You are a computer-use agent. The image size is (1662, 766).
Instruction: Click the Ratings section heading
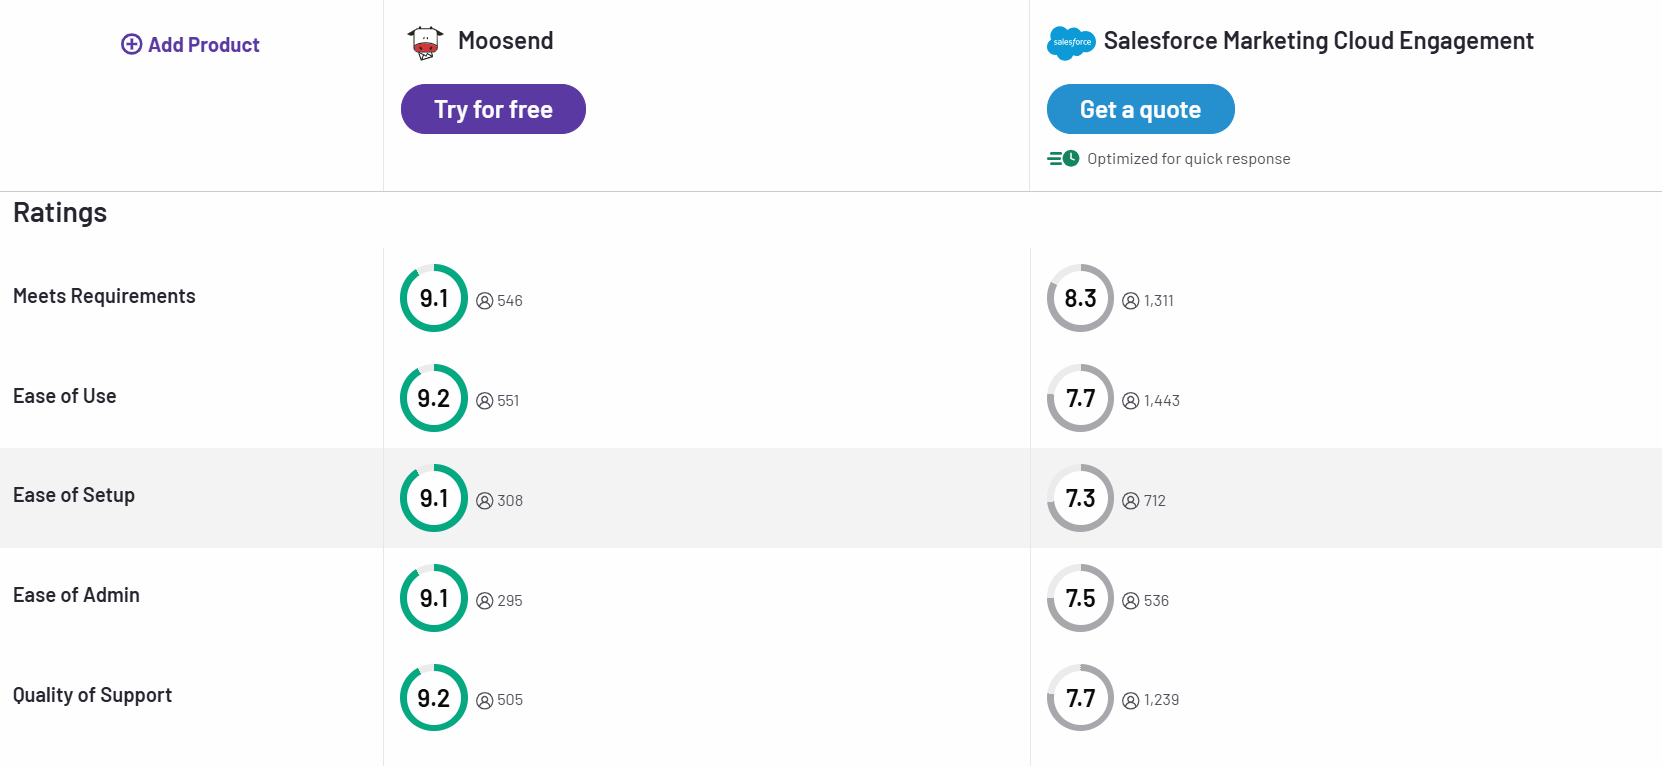60,212
